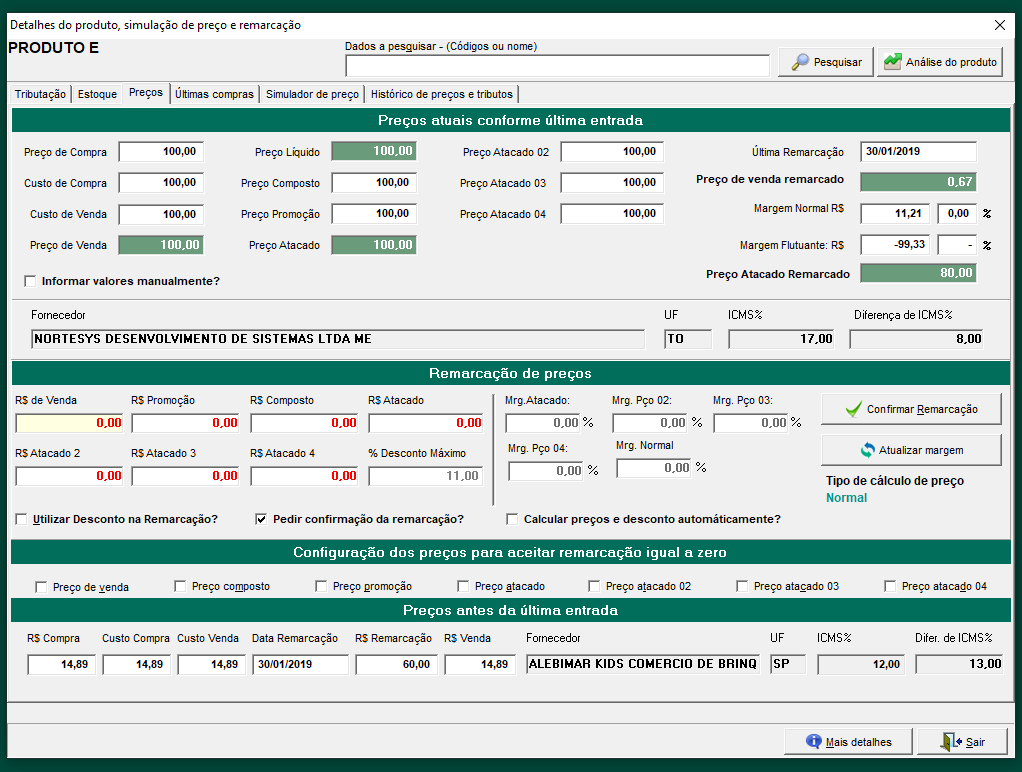The width and height of the screenshot is (1022, 772).
Task: Enable Calcular preços e desconto automáticamente
Action: pos(513,520)
